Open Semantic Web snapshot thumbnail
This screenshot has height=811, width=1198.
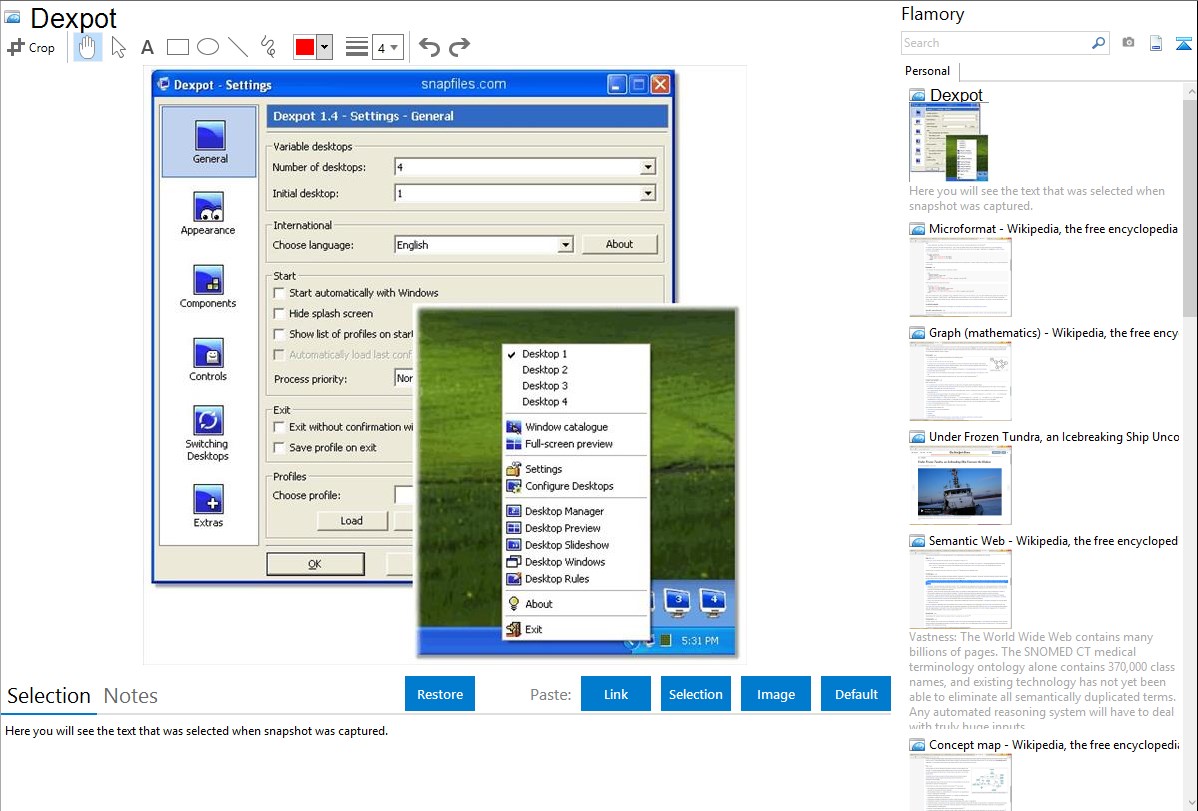pos(960,589)
